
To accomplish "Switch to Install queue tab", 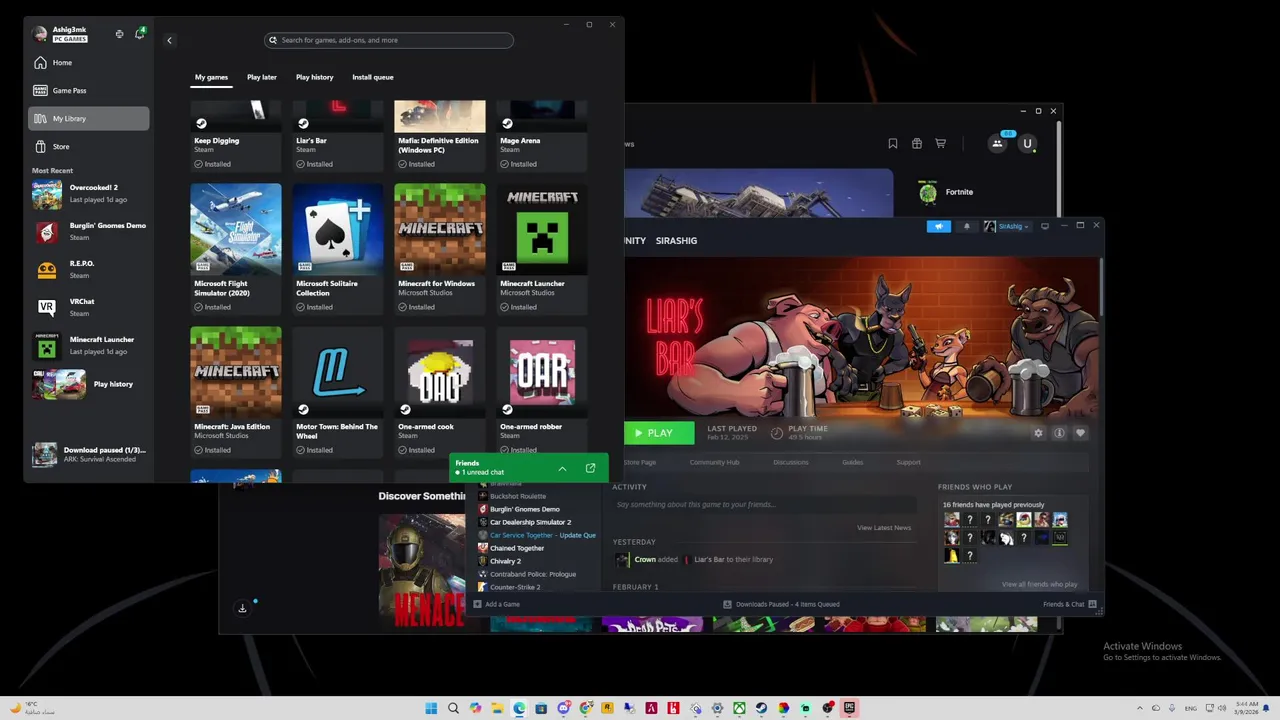I will tap(372, 77).
